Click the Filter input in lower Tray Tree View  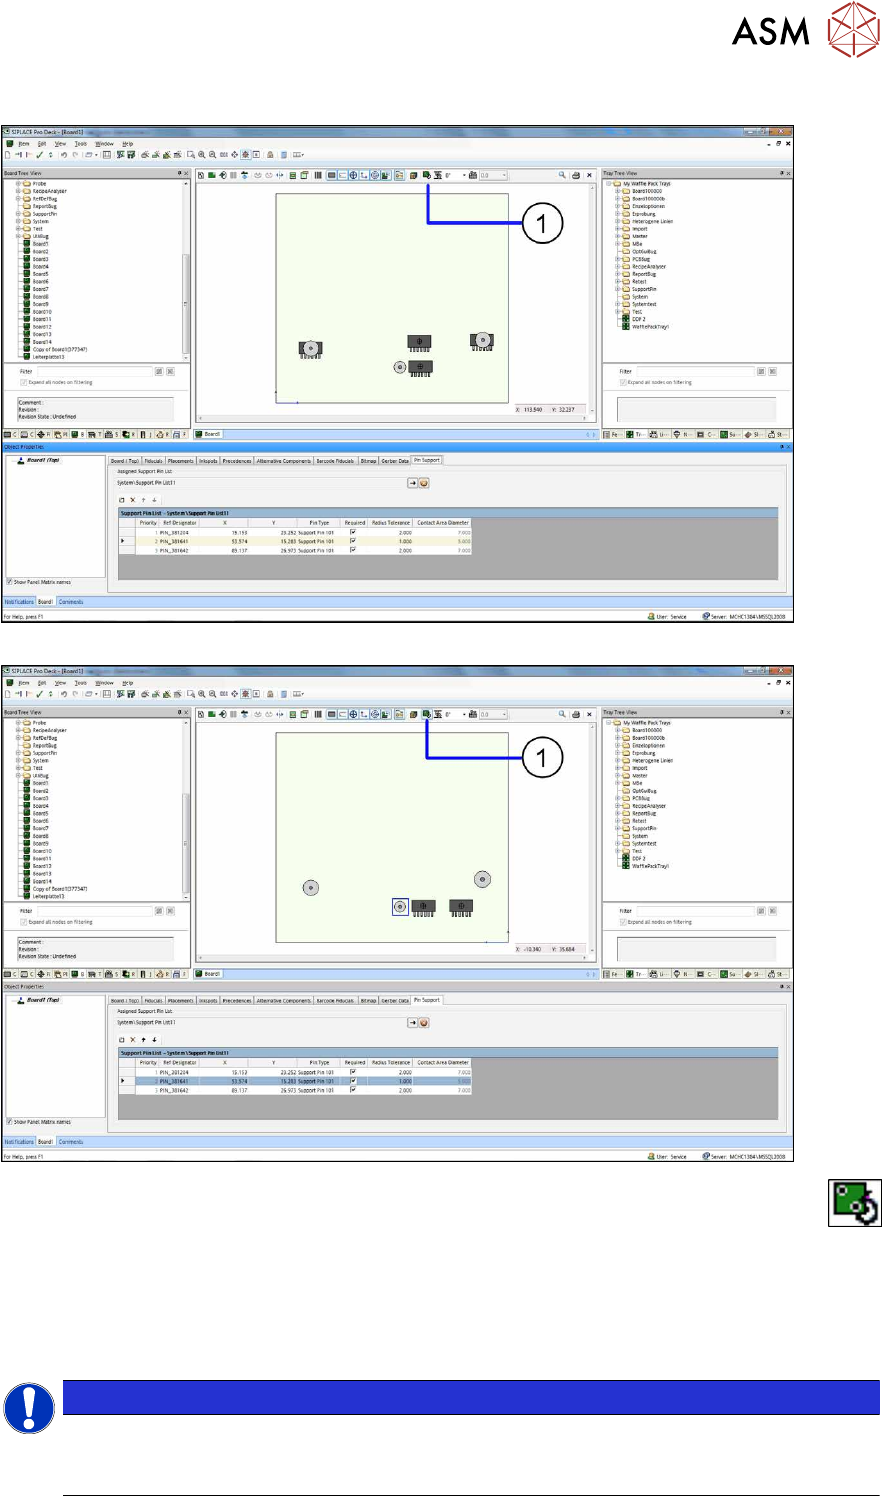click(x=697, y=911)
